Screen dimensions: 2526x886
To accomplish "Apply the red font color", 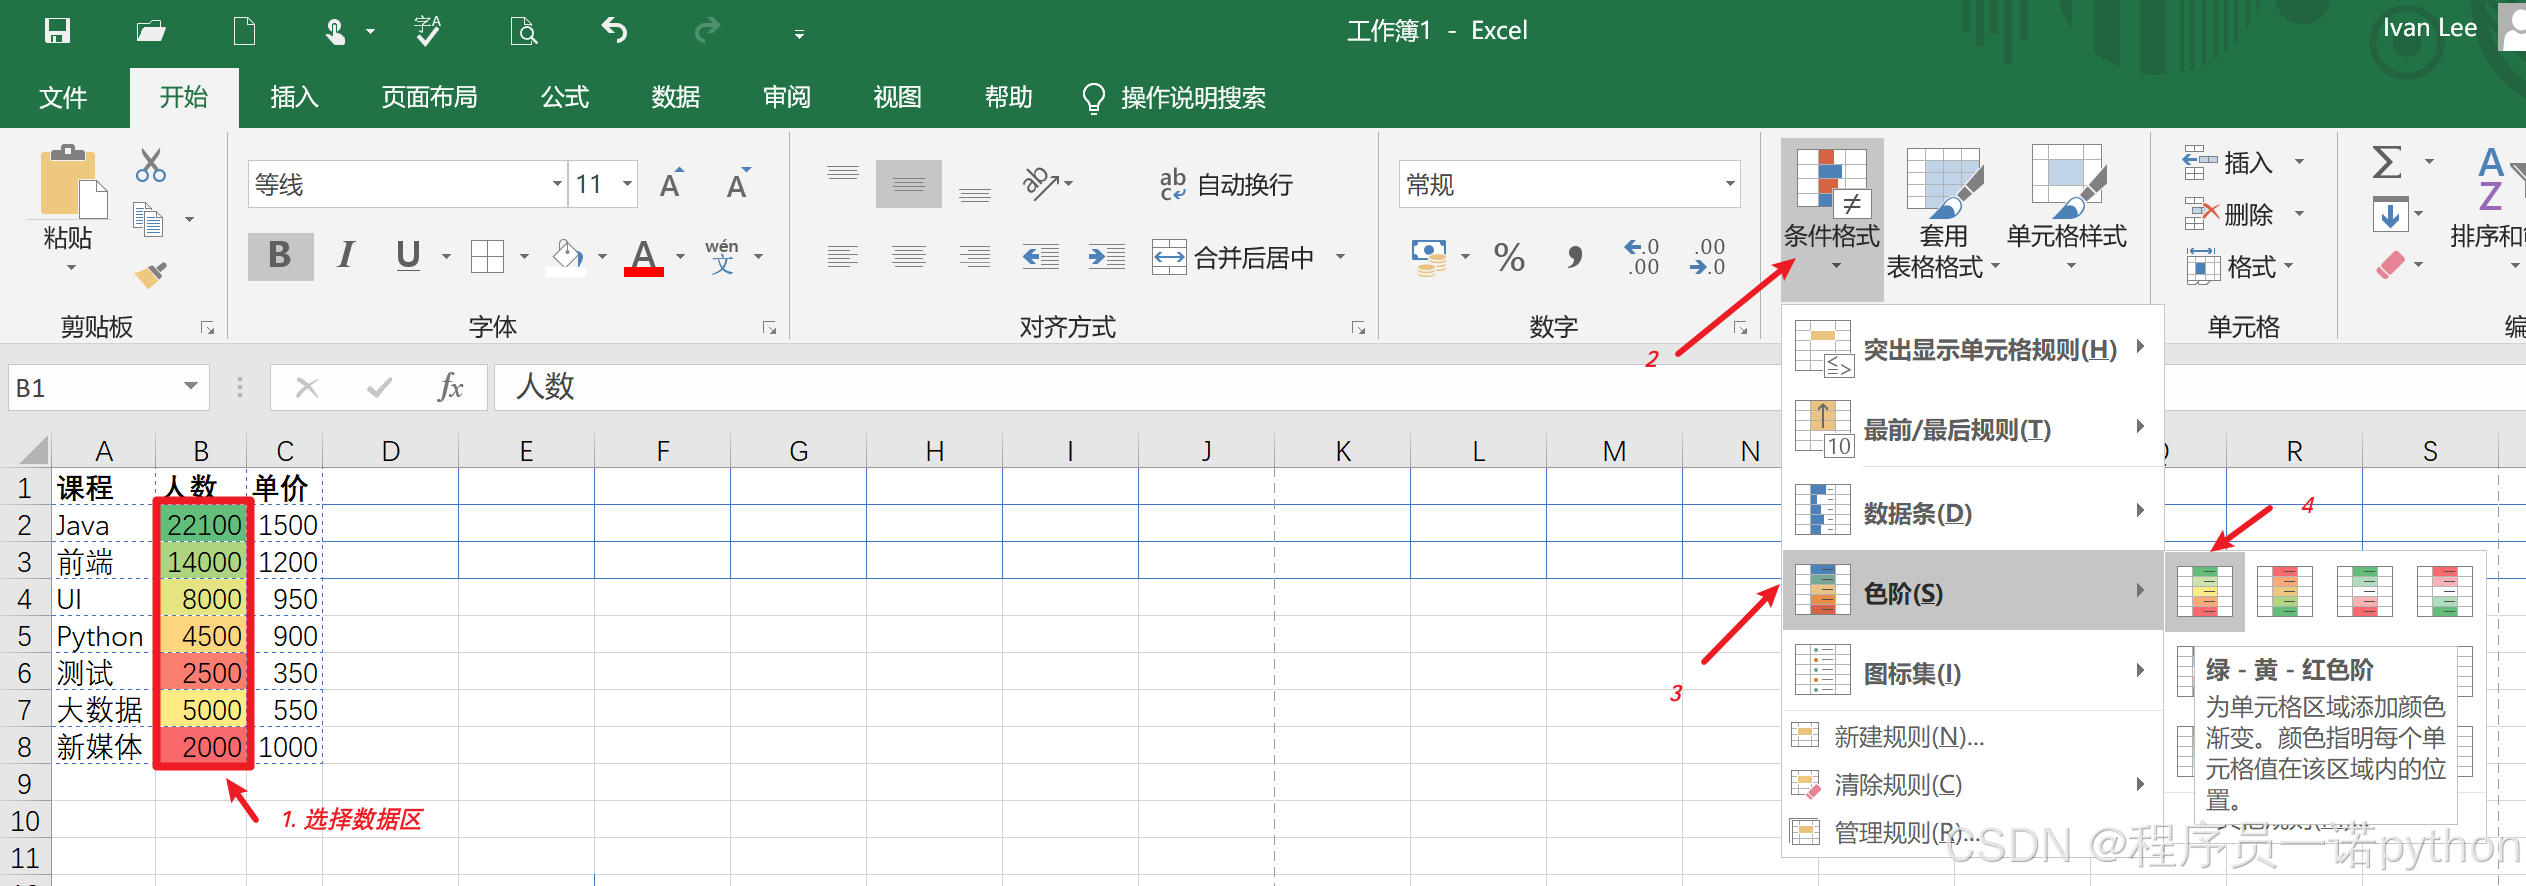I will tap(644, 256).
